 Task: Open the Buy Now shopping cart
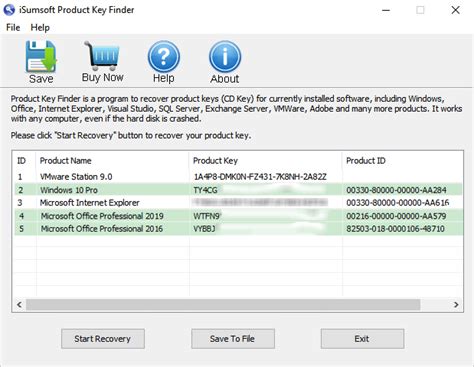102,56
